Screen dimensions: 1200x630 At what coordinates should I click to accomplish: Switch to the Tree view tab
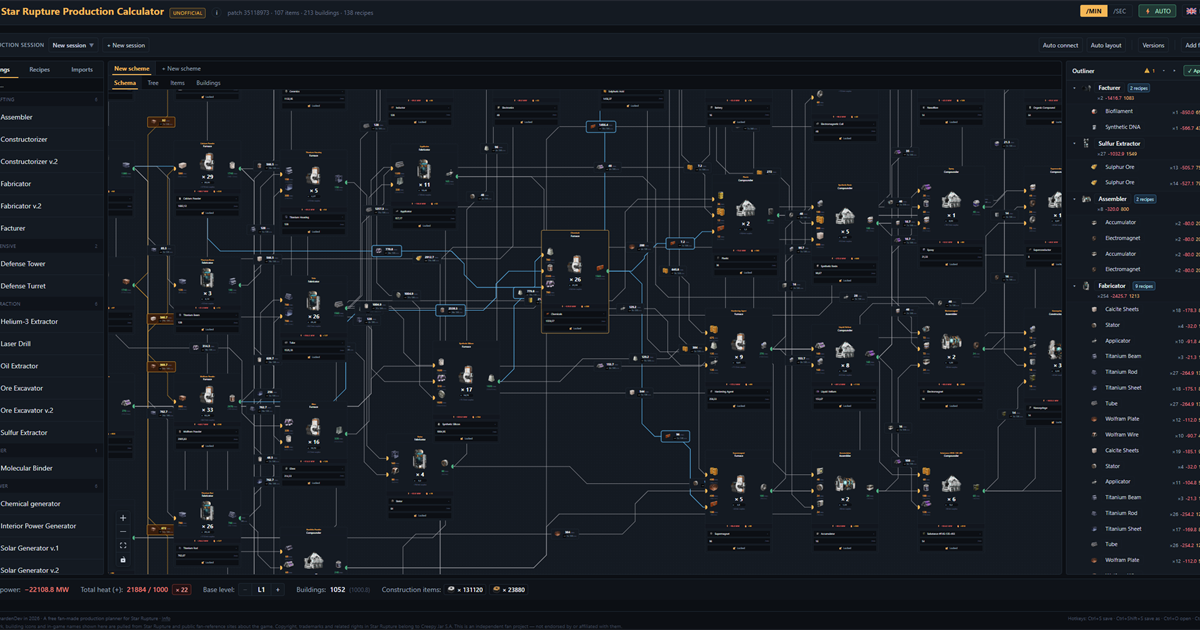(x=153, y=83)
